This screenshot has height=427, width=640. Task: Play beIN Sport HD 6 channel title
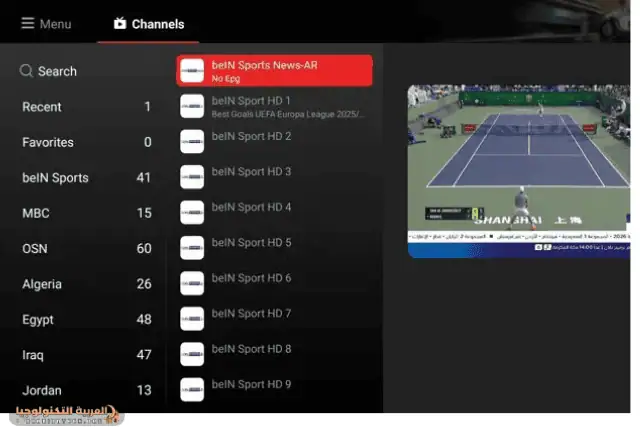(x=251, y=278)
